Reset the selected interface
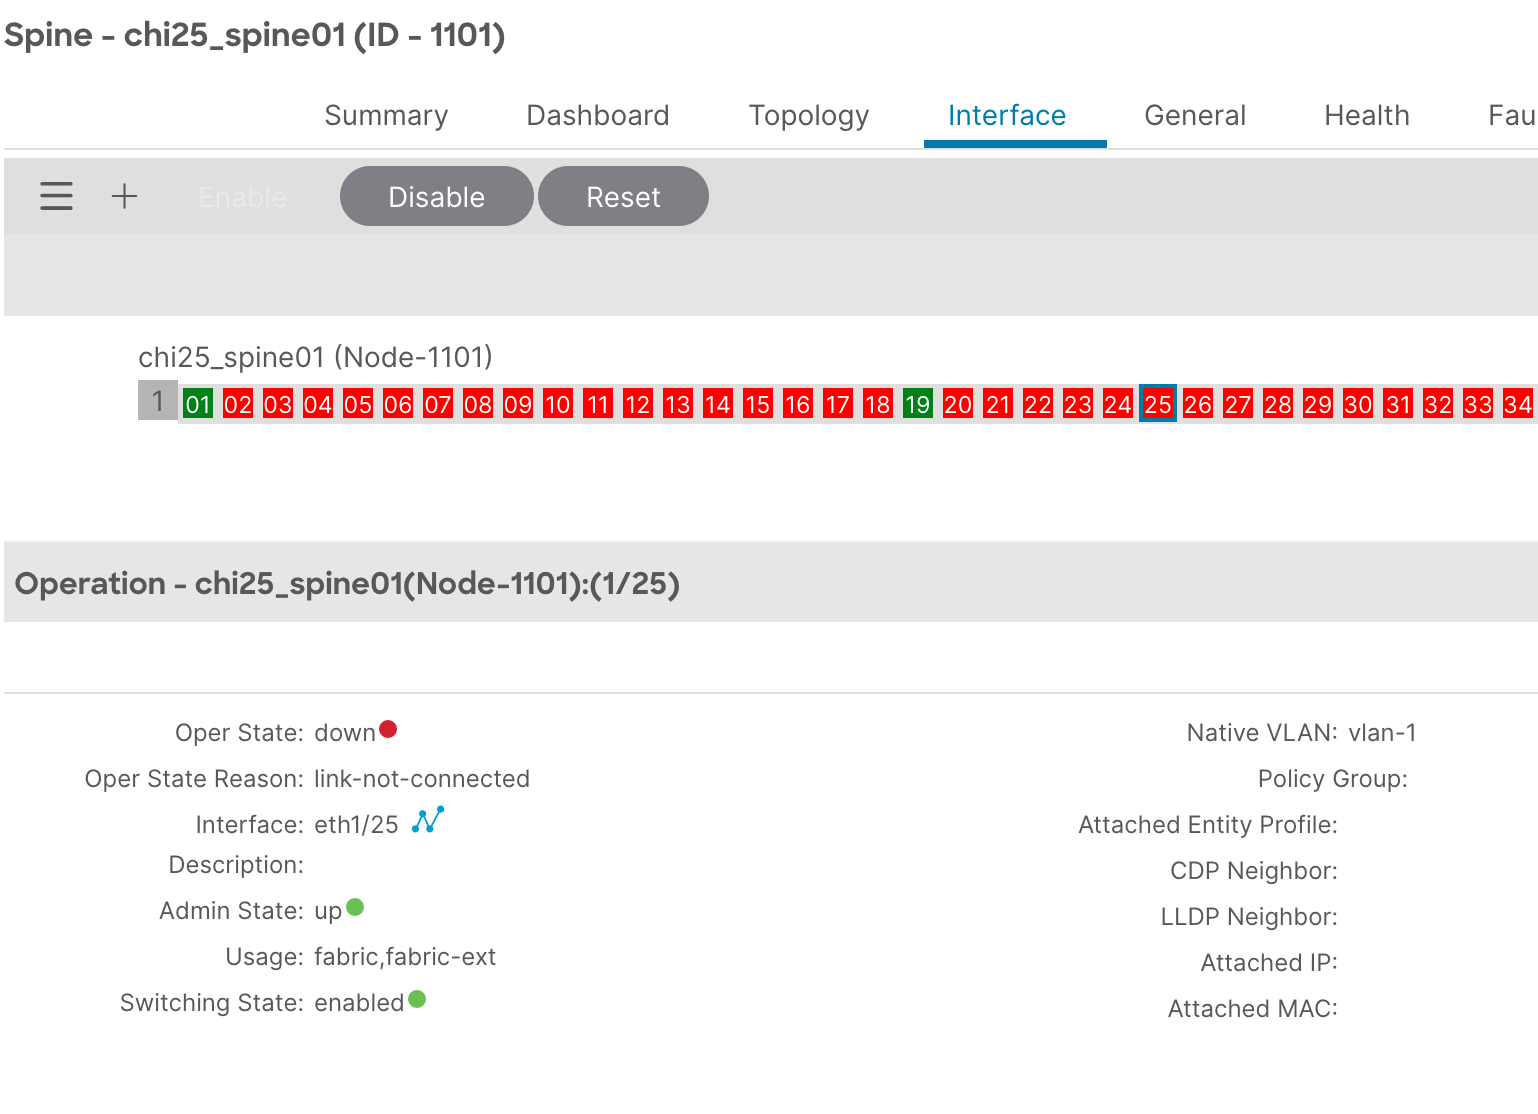The image size is (1538, 1114). coord(623,196)
